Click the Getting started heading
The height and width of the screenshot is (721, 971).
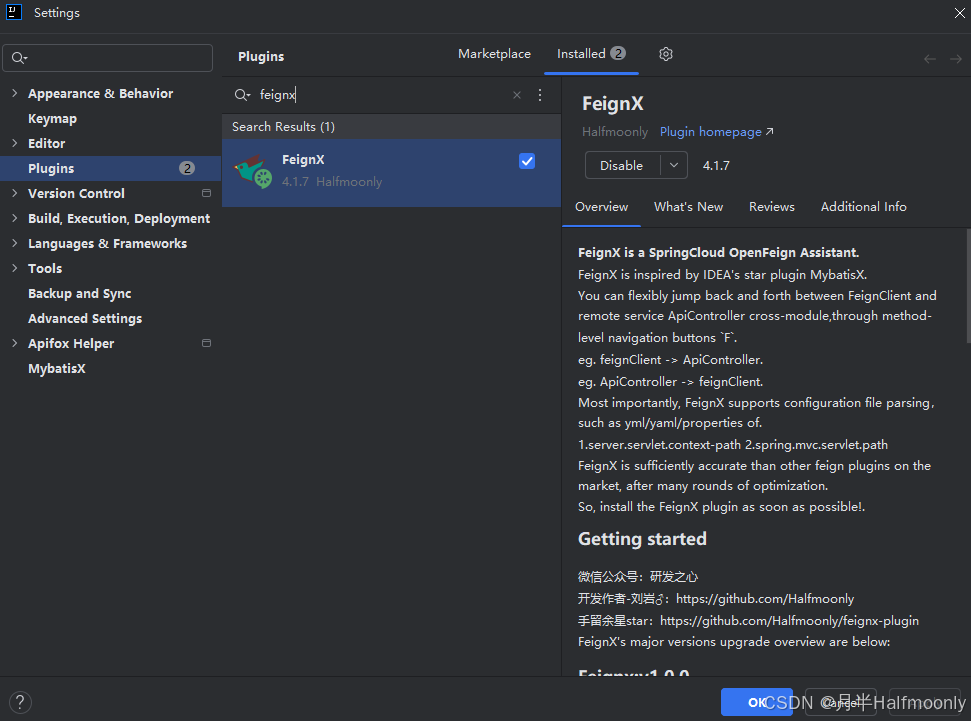[642, 539]
